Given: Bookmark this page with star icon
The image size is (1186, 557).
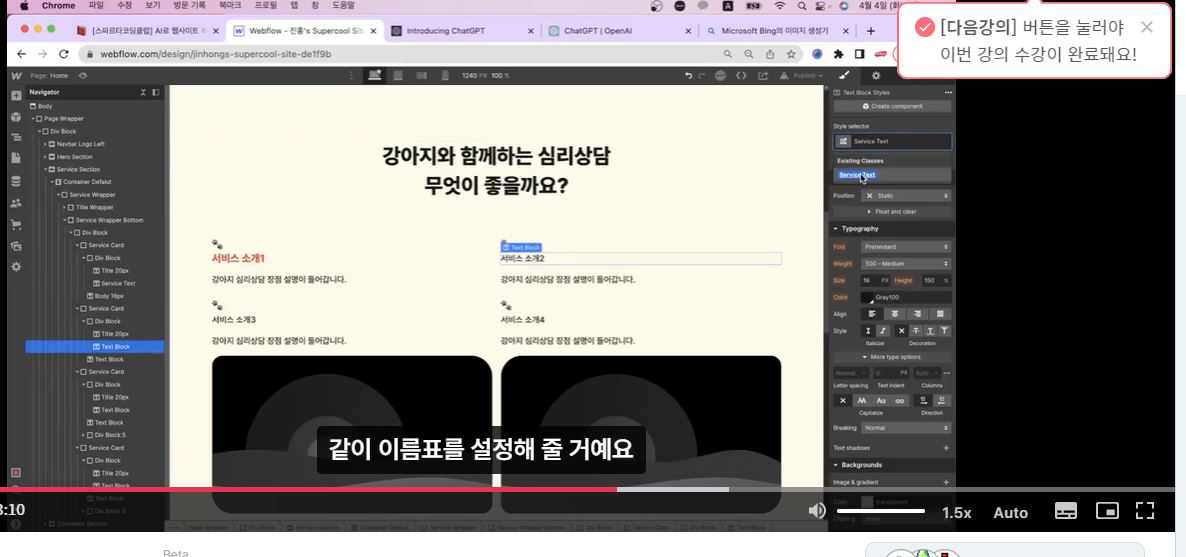Looking at the screenshot, I should tap(790, 54).
